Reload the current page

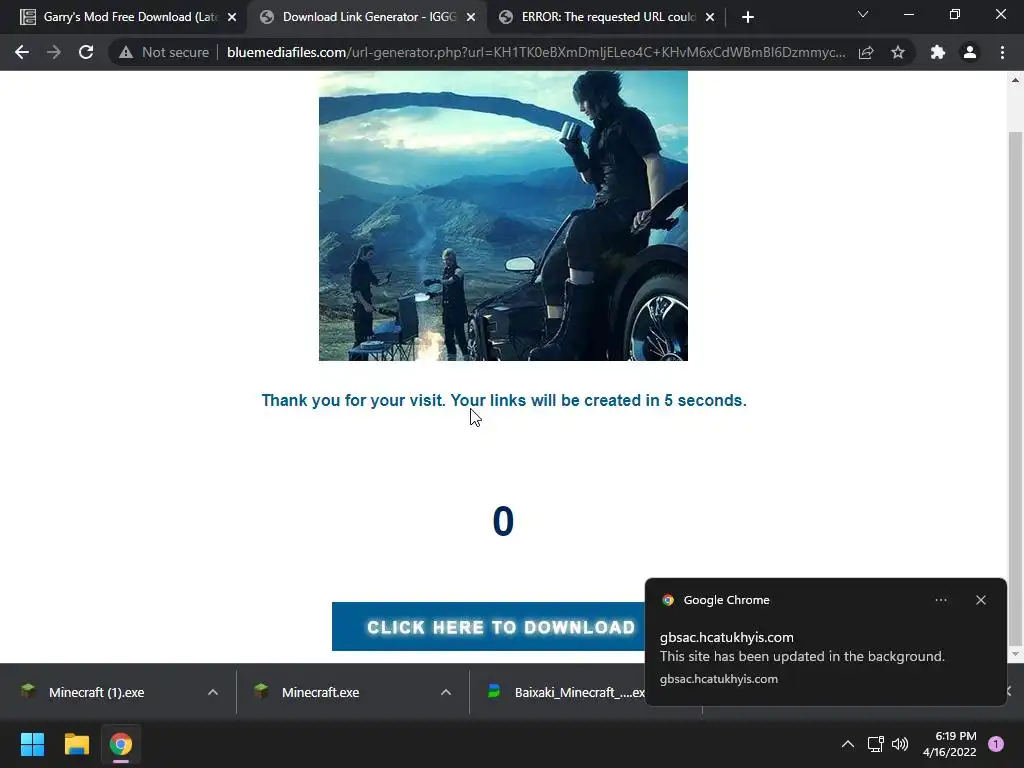(86, 52)
